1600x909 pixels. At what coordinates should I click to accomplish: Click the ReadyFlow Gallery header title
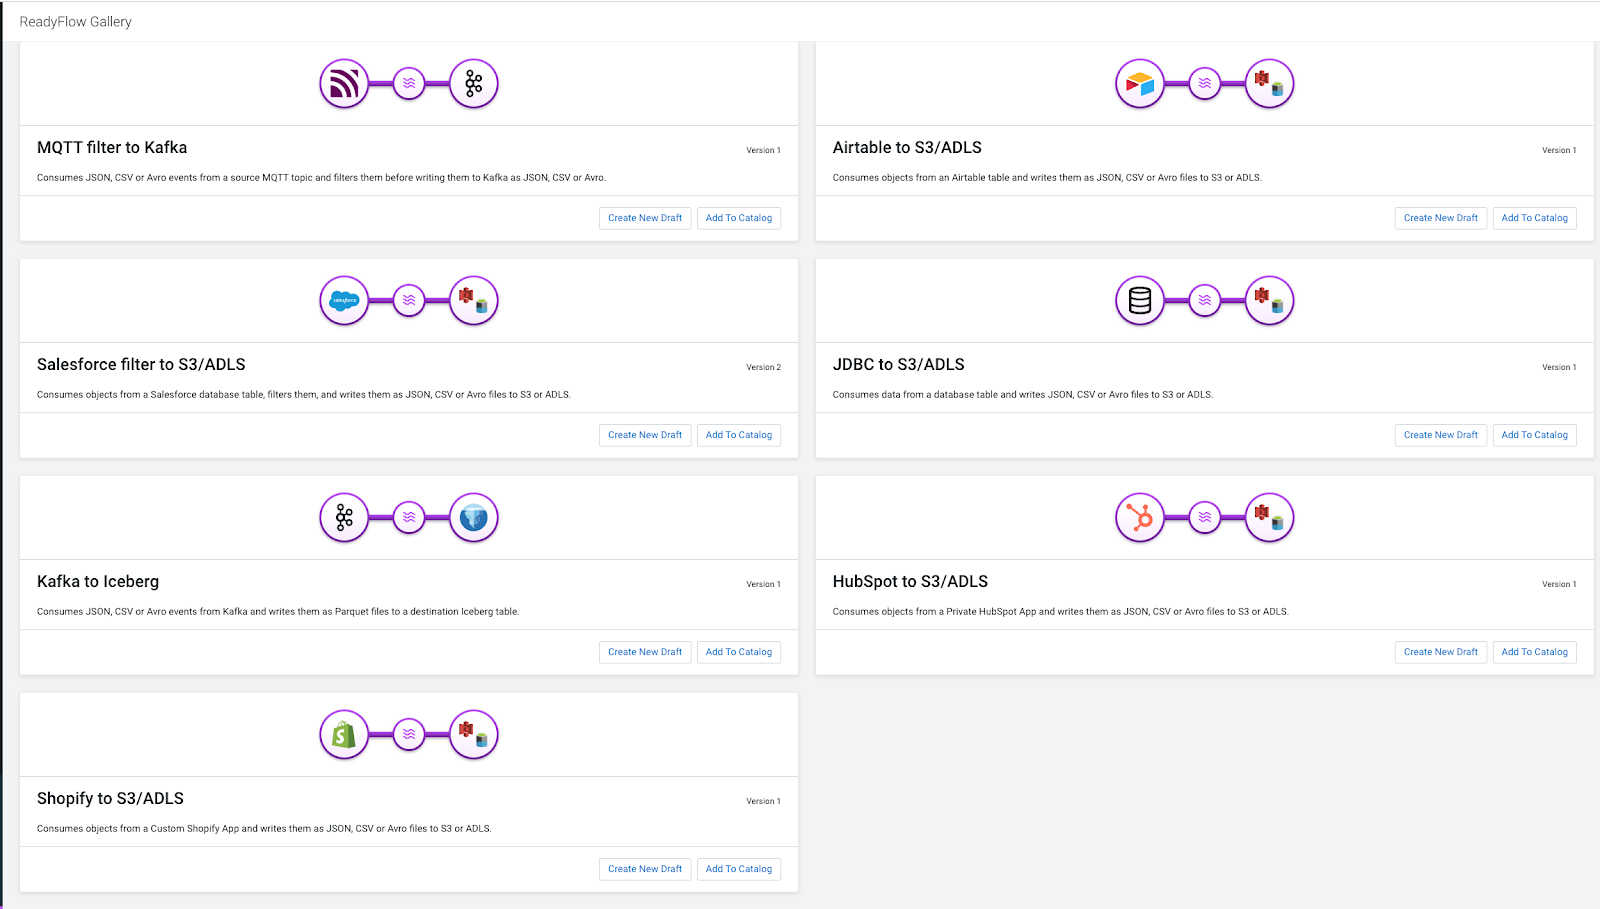[x=75, y=21]
